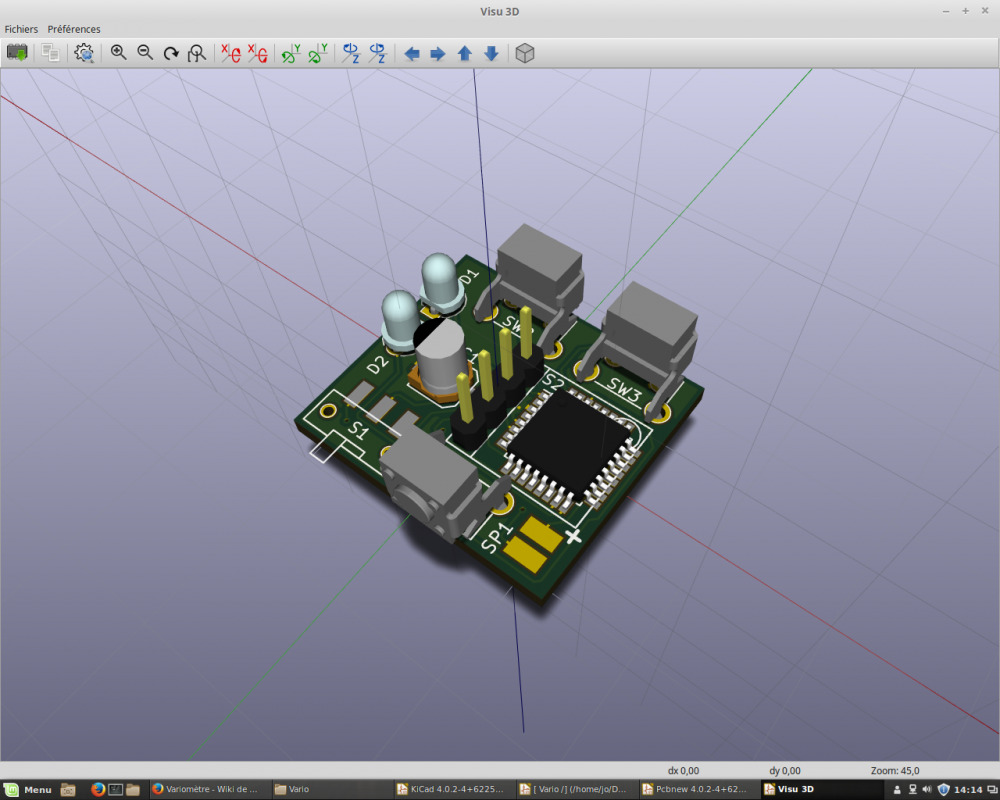Switch to the Vario folder window

pyautogui.click(x=332, y=789)
